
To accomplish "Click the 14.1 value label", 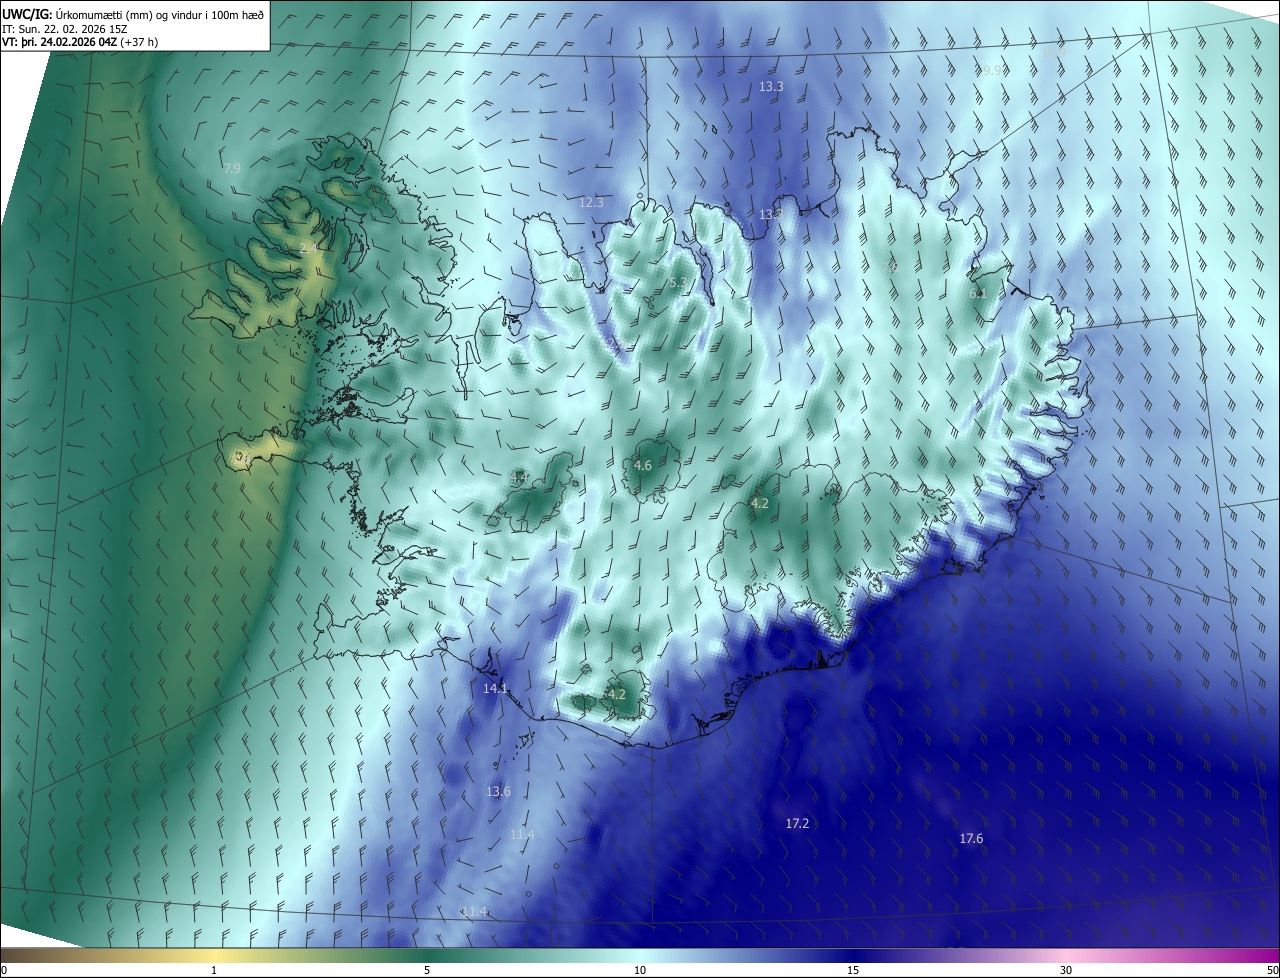I will click(x=496, y=688).
